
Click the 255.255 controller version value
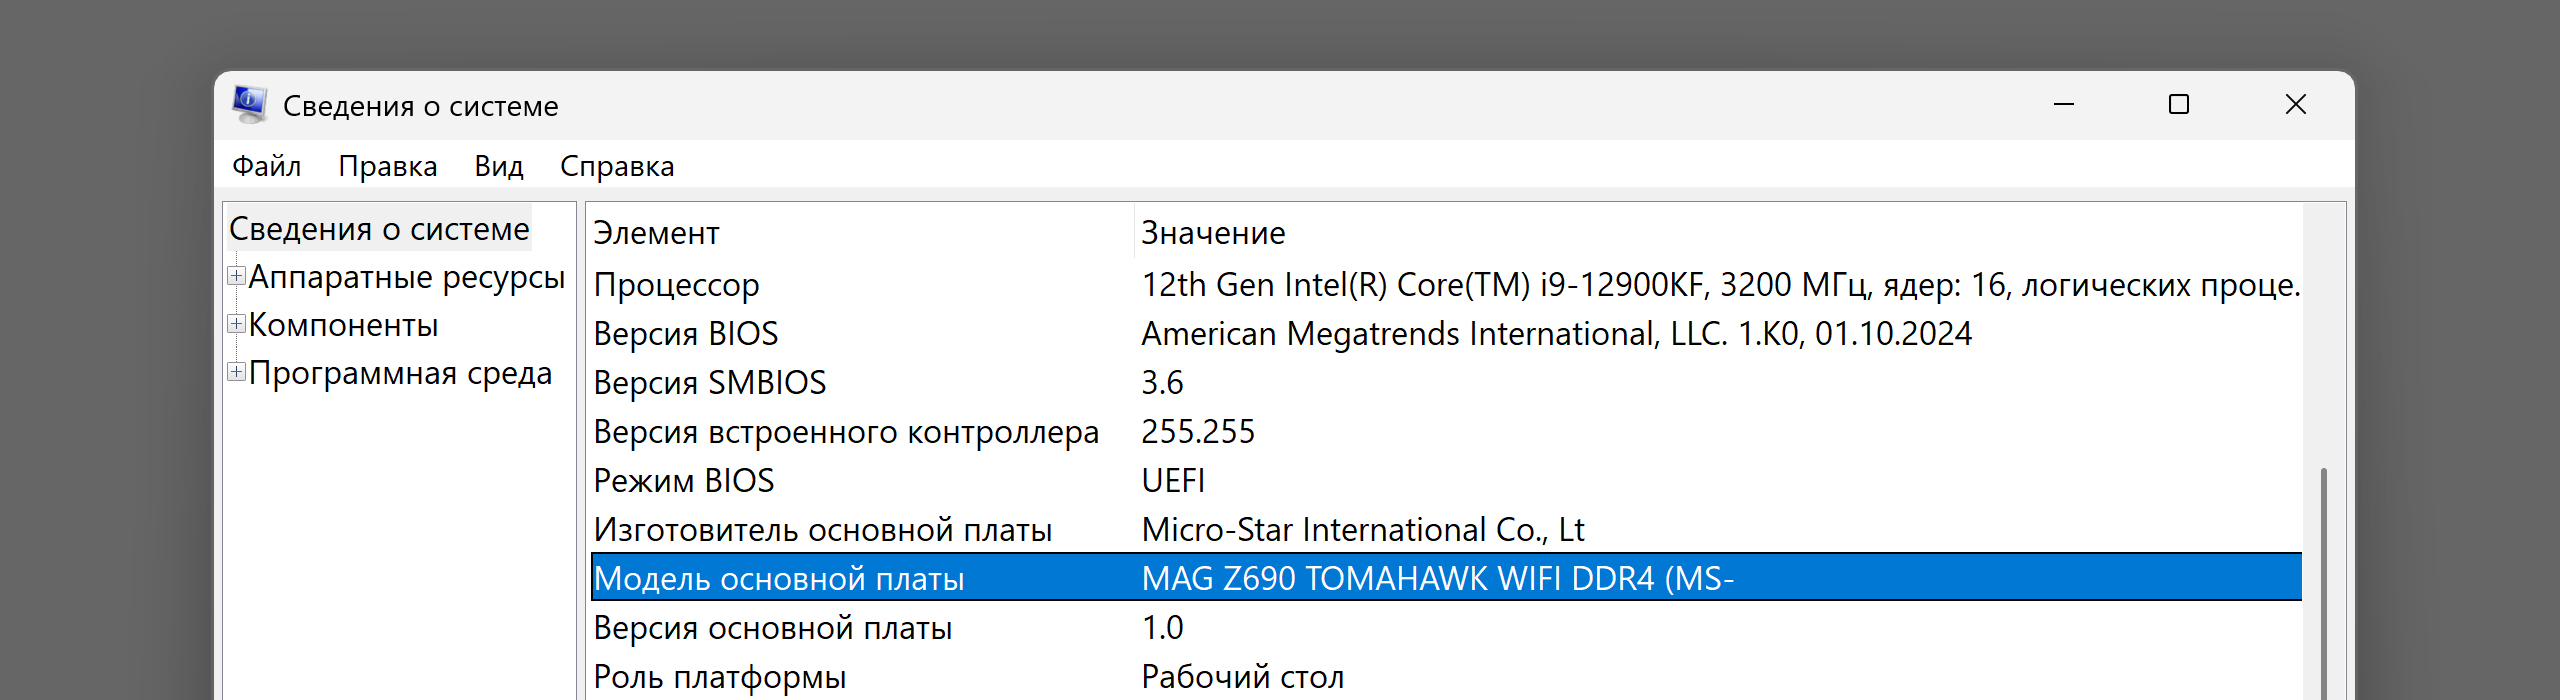1198,432
